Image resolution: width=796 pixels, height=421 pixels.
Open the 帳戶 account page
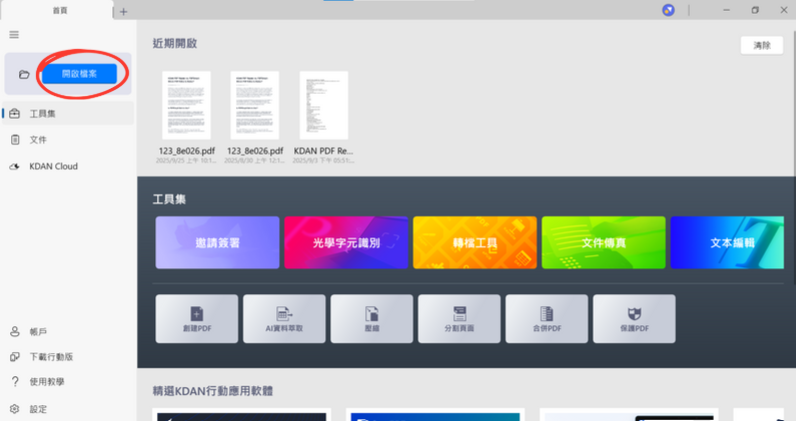point(38,331)
